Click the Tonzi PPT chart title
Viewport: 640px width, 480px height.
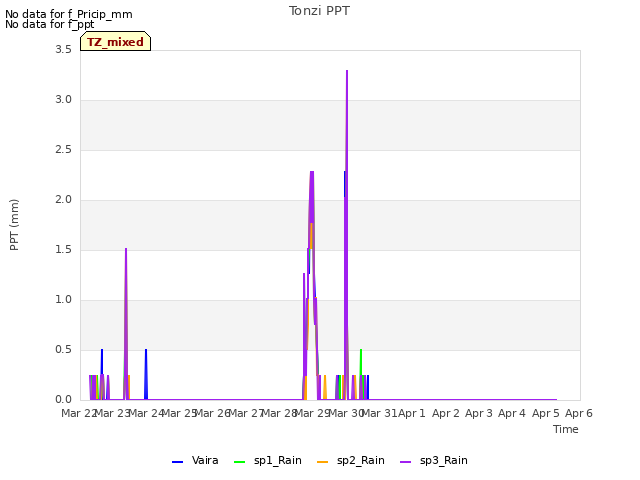[319, 11]
